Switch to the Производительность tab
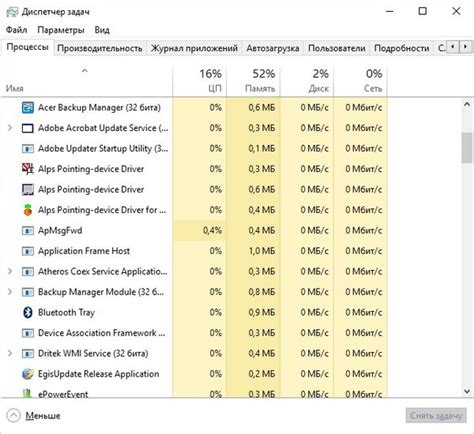 pyautogui.click(x=100, y=48)
